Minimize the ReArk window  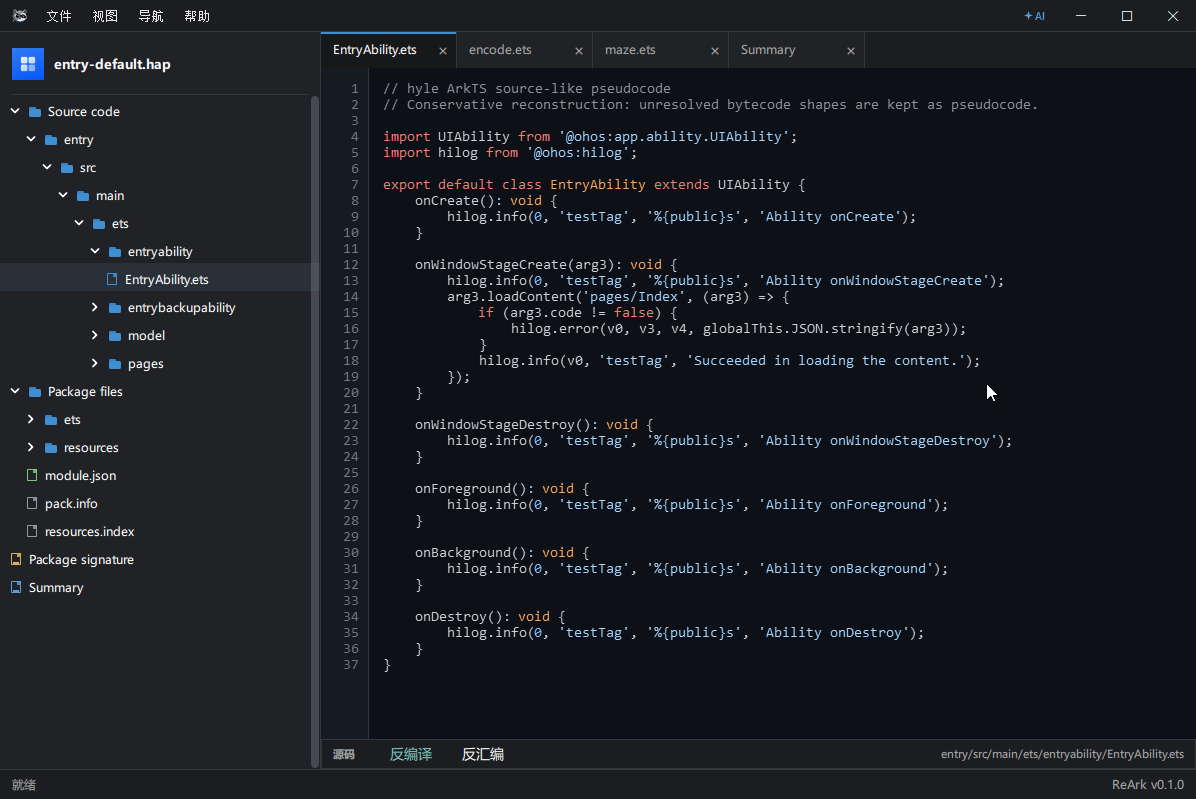click(x=1081, y=16)
